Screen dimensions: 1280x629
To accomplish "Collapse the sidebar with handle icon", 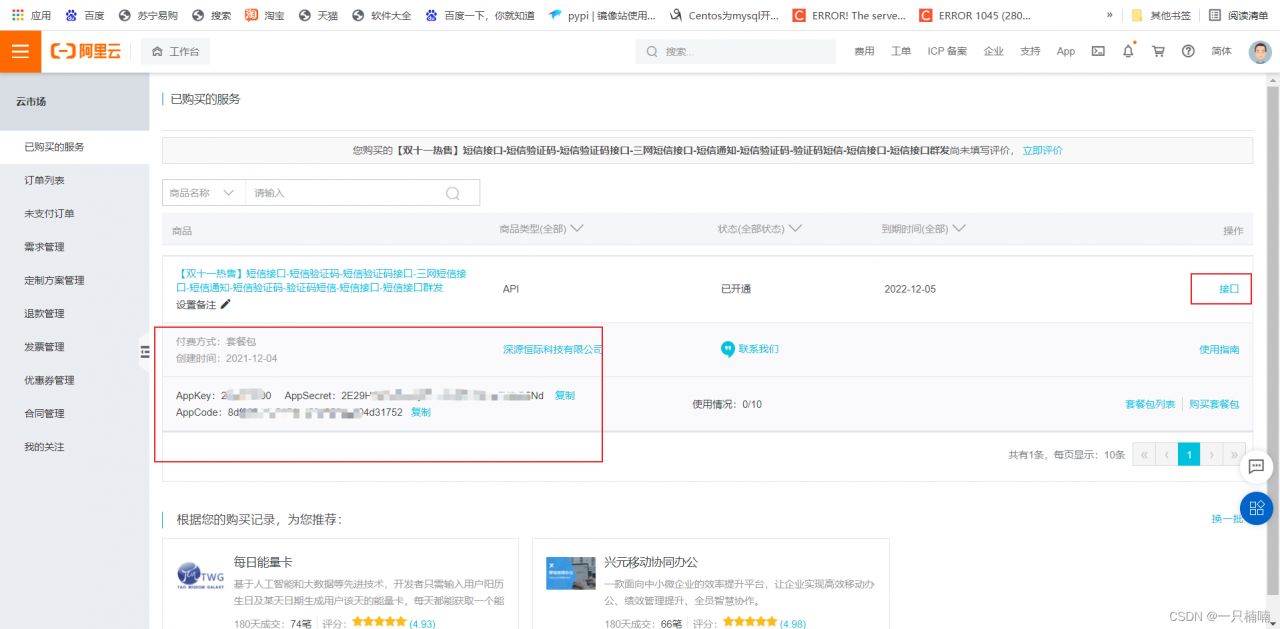I will [145, 351].
